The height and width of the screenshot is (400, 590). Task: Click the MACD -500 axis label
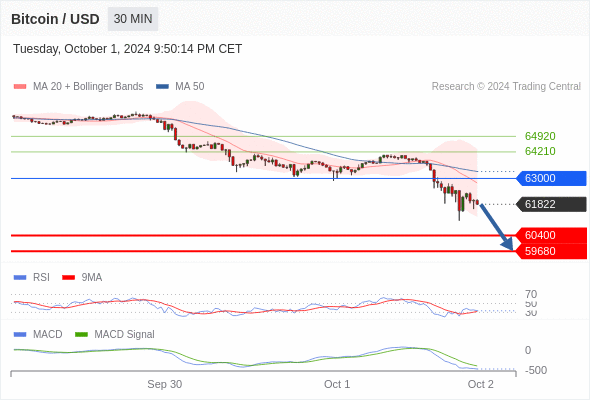tap(536, 370)
